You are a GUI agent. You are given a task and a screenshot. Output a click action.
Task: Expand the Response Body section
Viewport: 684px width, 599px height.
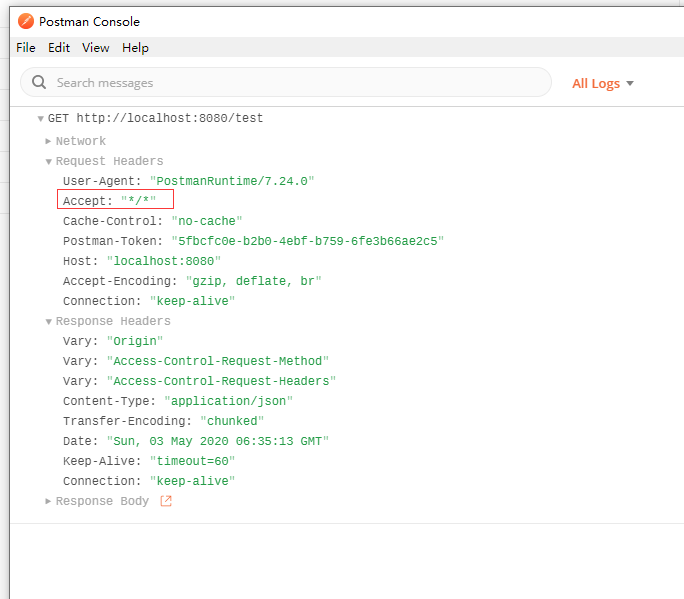48,501
